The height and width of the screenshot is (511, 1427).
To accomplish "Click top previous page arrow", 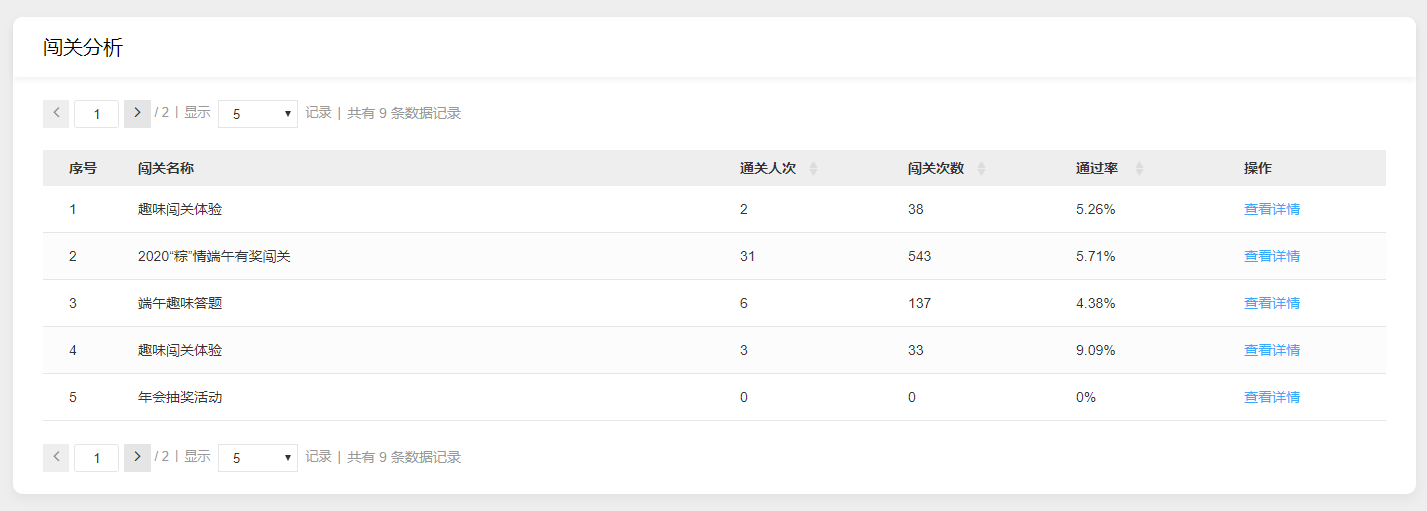I will click(x=56, y=114).
